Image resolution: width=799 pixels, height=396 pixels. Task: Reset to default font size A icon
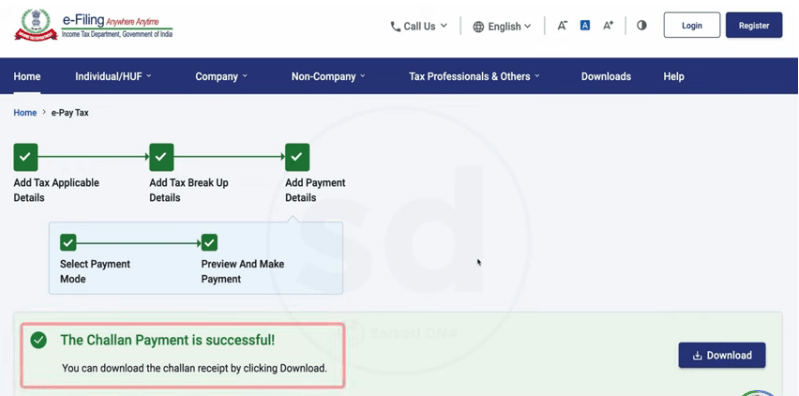[x=585, y=25]
